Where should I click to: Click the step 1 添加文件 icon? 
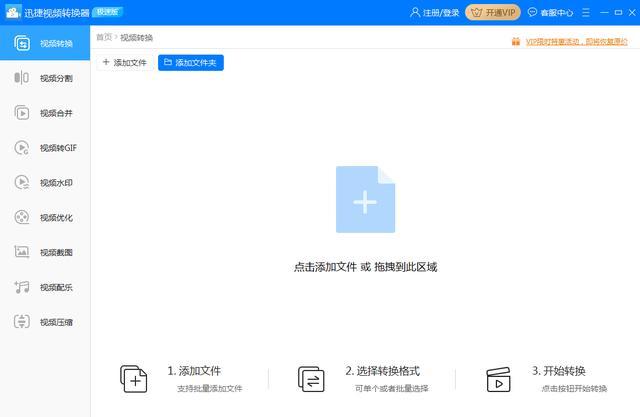pyautogui.click(x=133, y=379)
